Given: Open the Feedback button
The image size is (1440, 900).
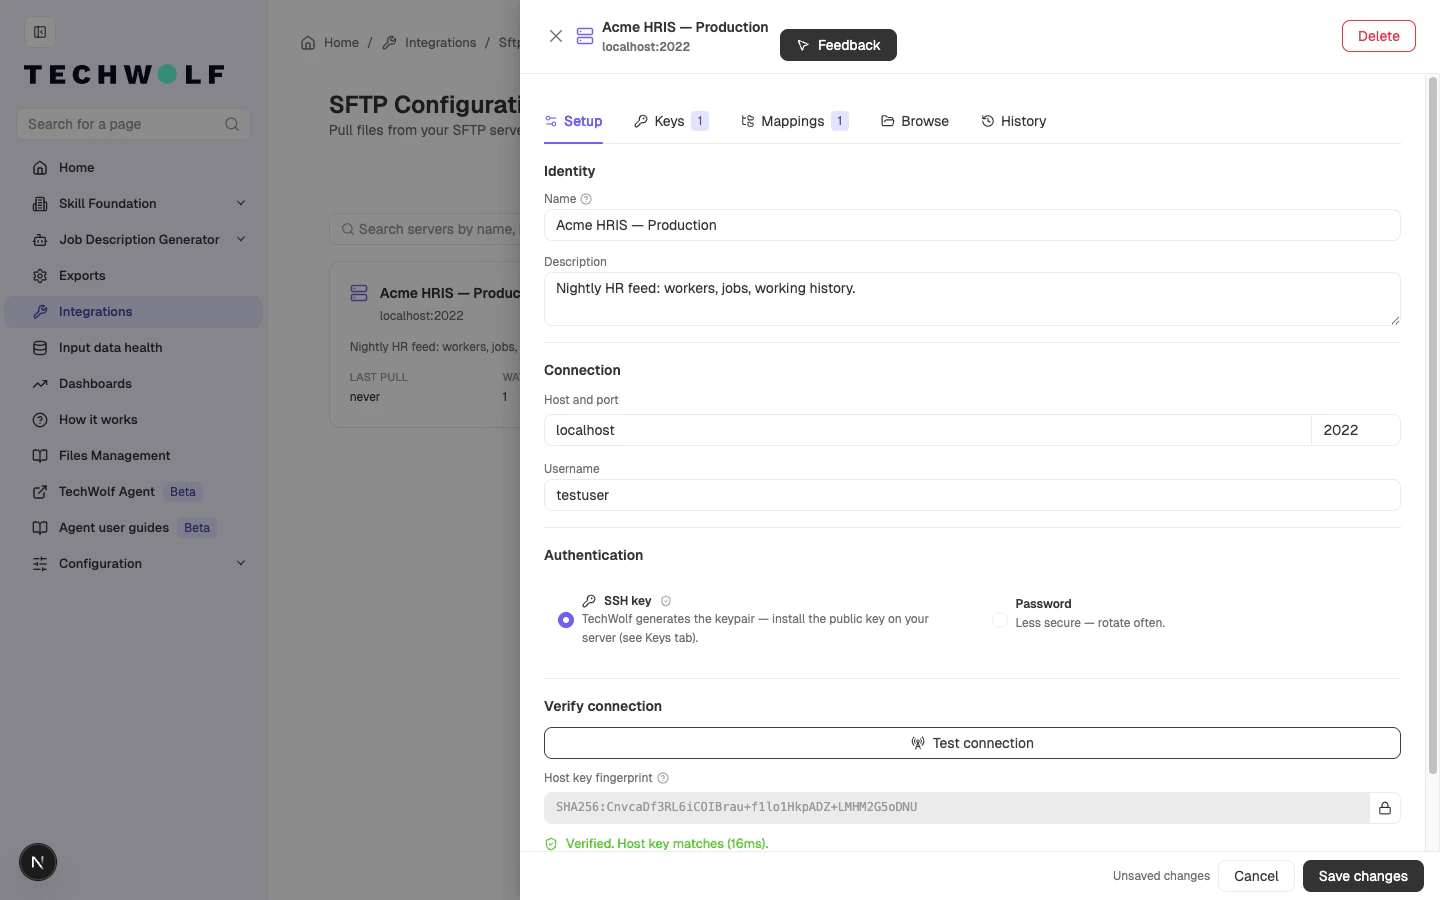Looking at the screenshot, I should pyautogui.click(x=838, y=45).
